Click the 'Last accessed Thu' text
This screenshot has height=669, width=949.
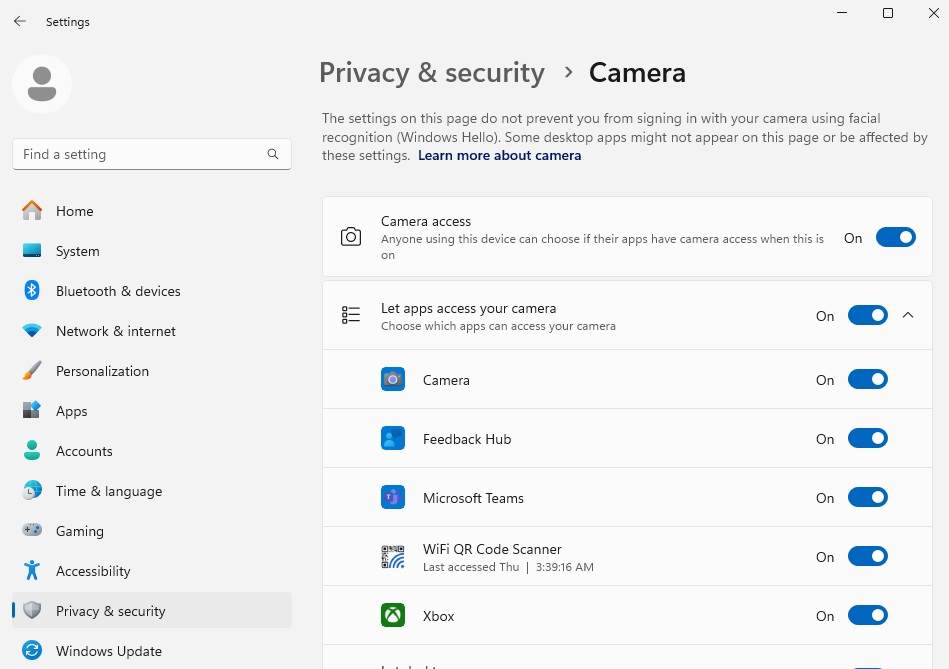(x=471, y=567)
